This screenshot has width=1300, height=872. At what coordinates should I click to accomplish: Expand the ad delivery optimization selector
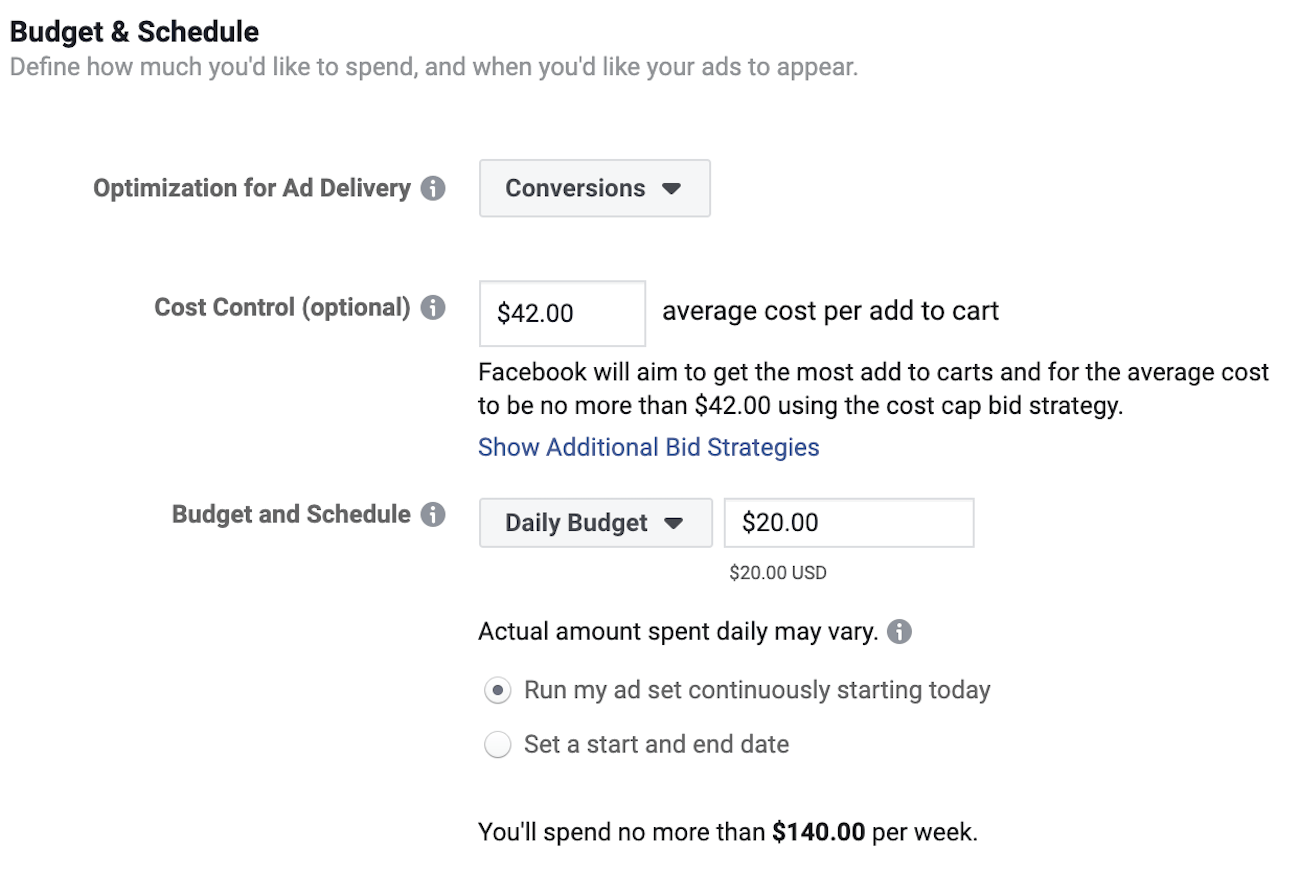[x=594, y=188]
